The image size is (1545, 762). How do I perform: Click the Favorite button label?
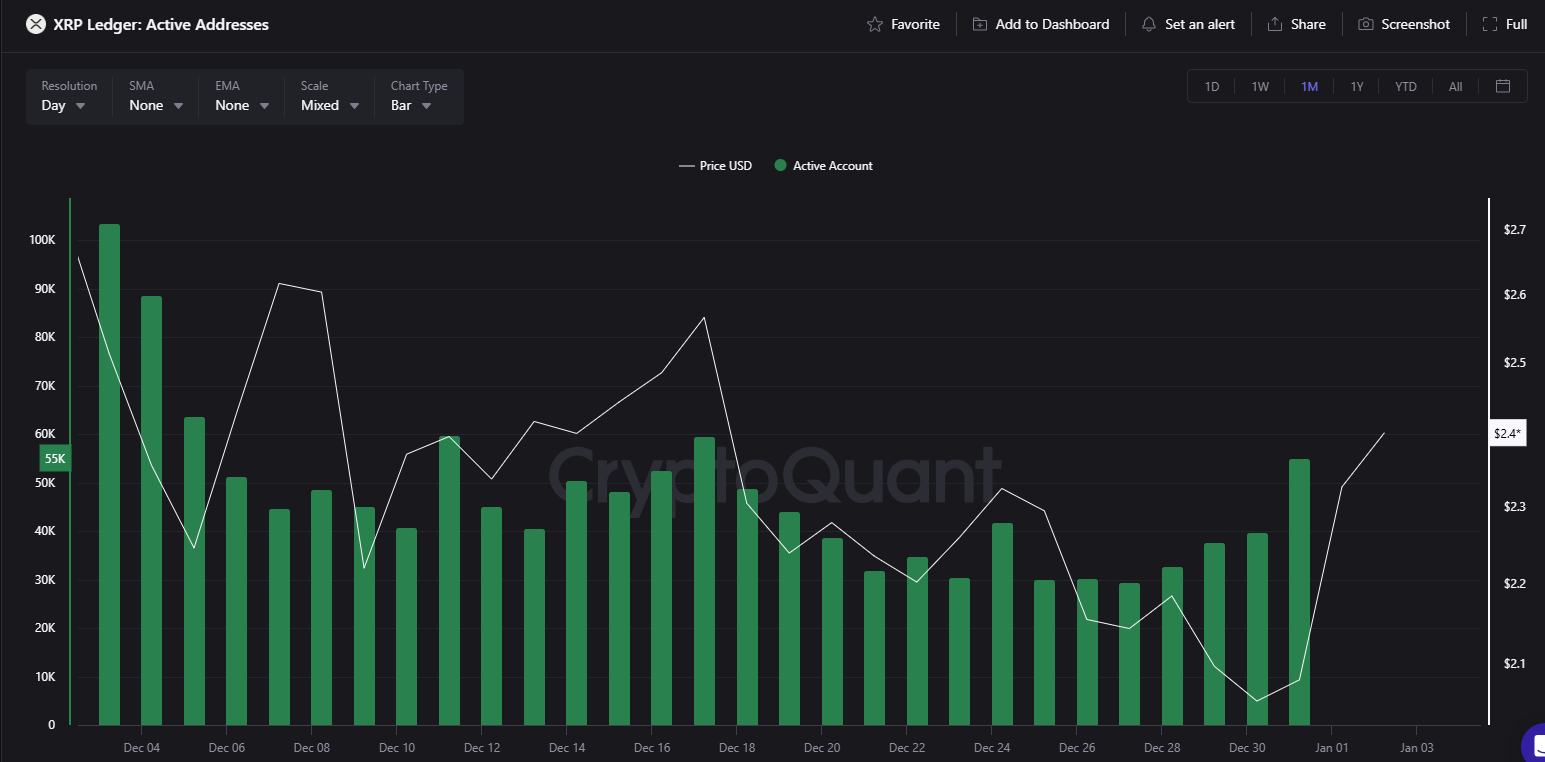pyautogui.click(x=915, y=24)
